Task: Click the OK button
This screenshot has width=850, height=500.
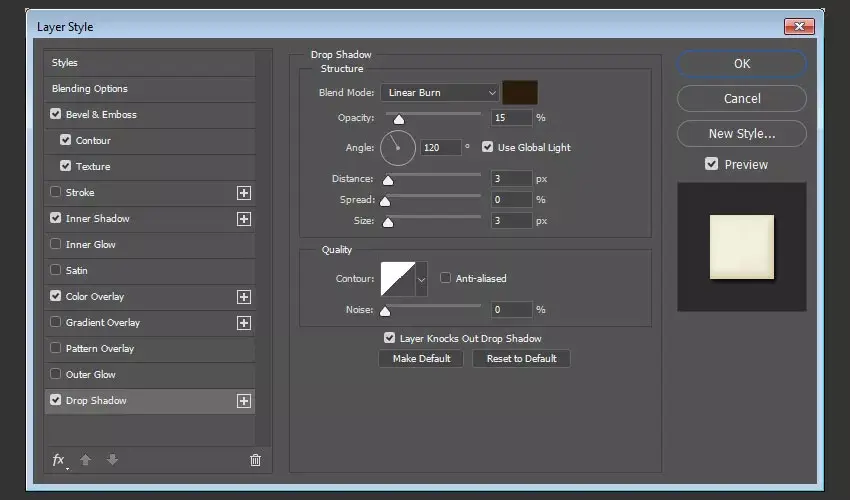Action: [x=742, y=64]
